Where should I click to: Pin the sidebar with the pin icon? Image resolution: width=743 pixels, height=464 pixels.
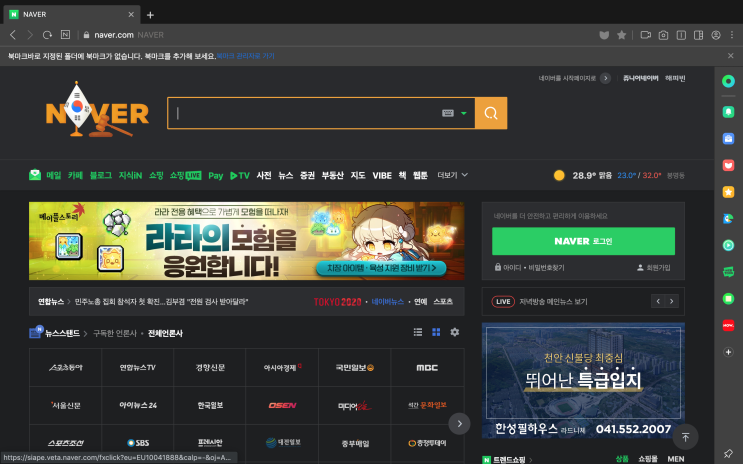pos(728,454)
